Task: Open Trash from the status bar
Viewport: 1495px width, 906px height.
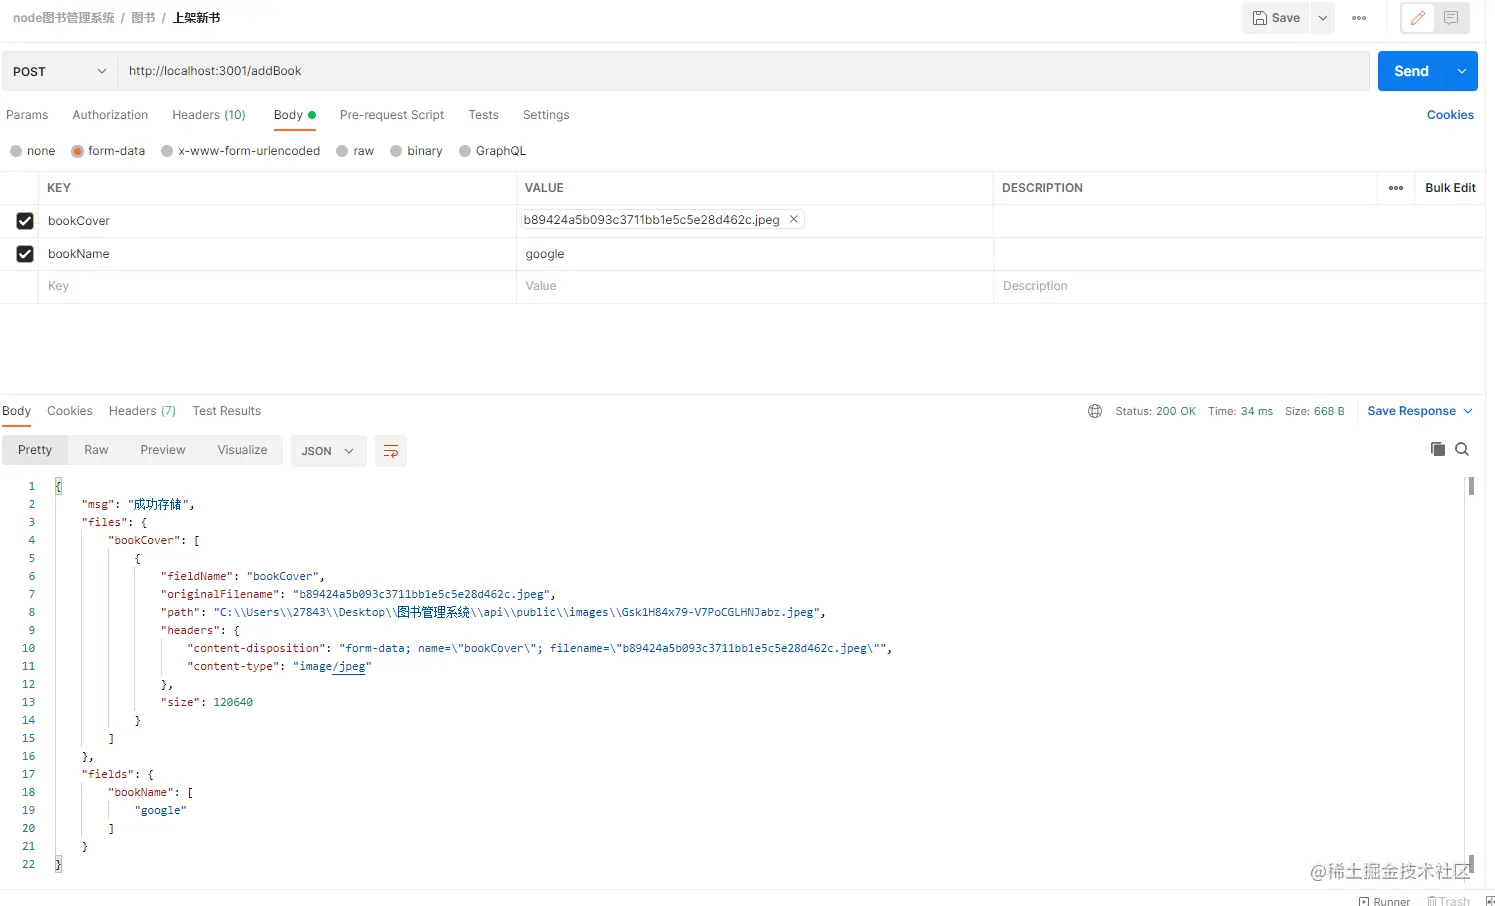Action: 1448,901
